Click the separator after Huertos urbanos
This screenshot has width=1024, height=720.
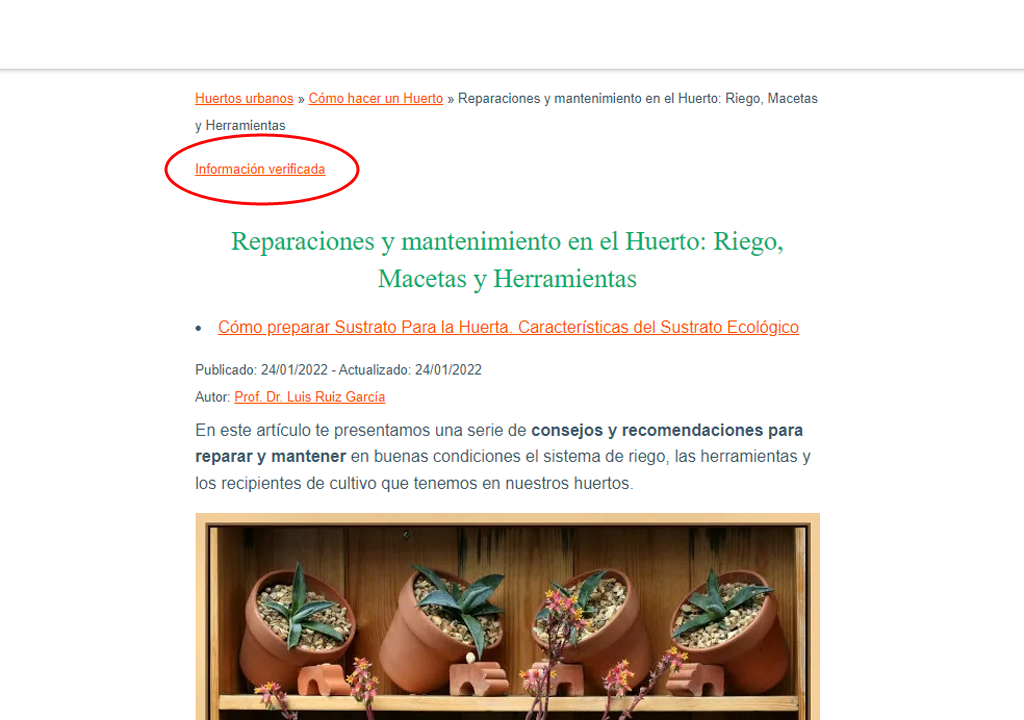coord(301,99)
